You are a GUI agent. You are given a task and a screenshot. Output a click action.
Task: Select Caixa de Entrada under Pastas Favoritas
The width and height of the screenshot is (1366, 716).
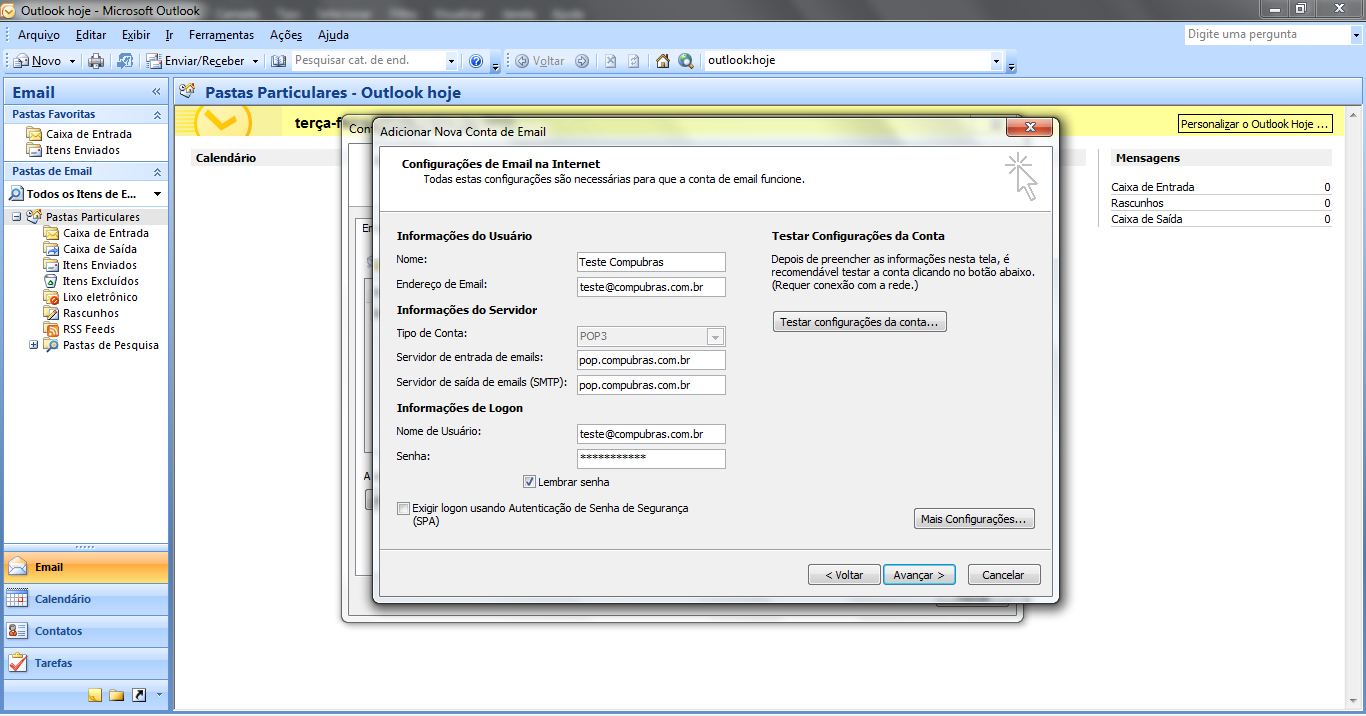pos(79,134)
